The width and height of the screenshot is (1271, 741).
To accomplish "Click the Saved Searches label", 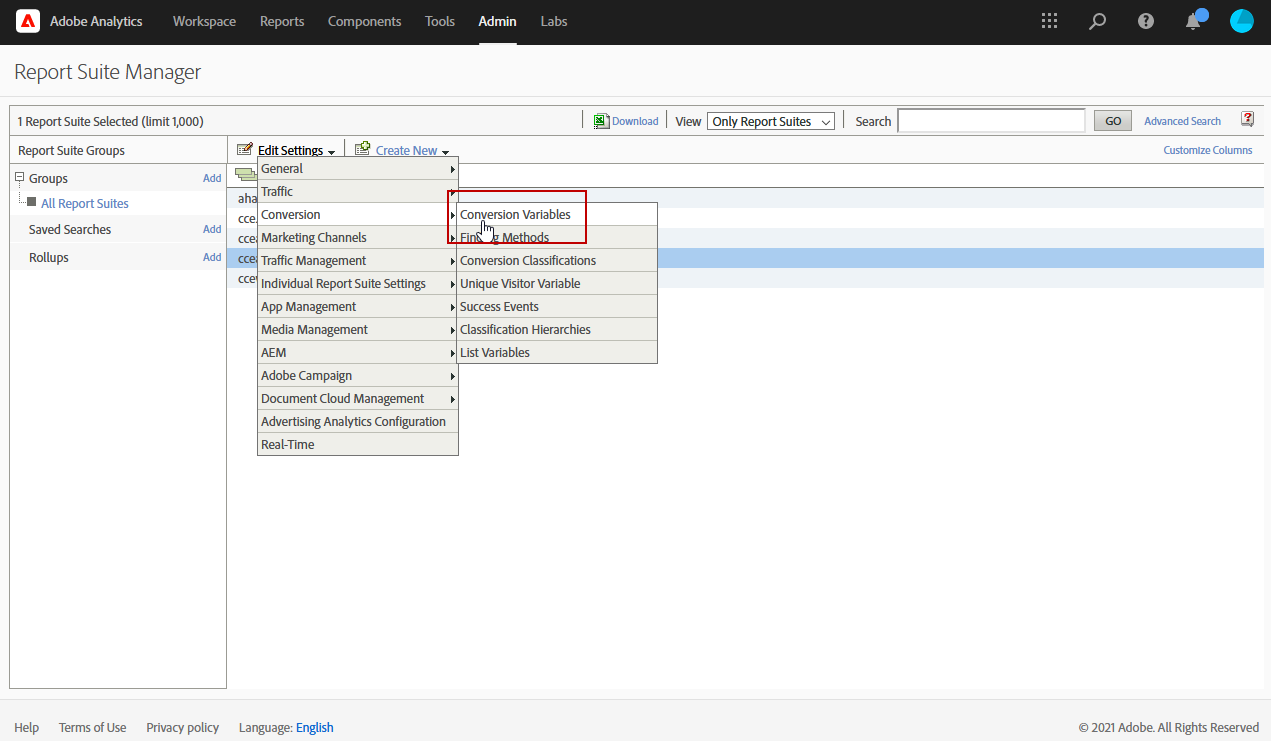I will (70, 229).
